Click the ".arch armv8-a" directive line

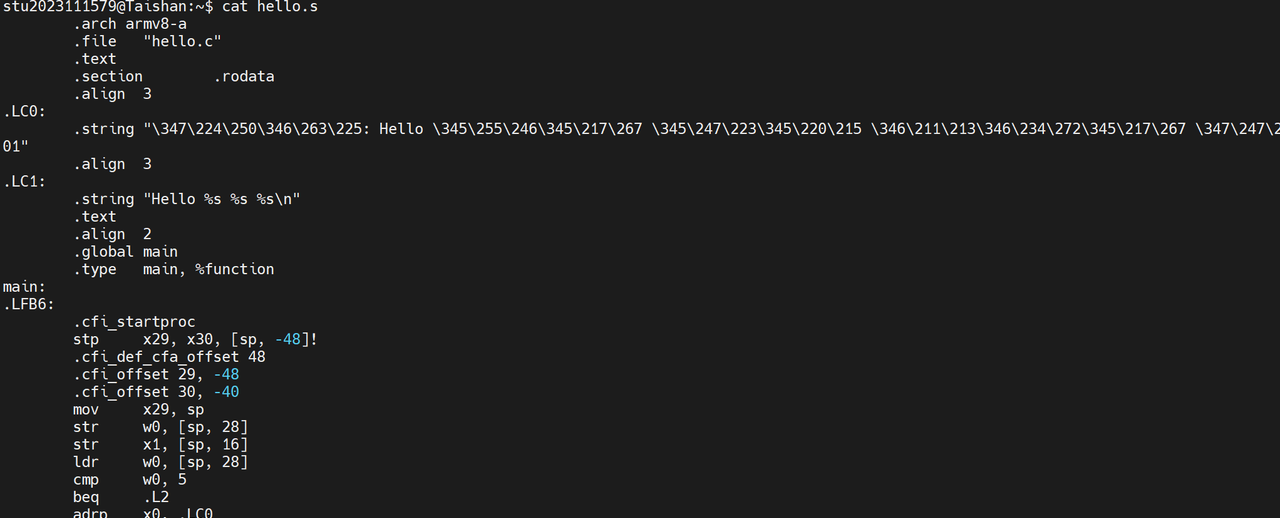pos(130,24)
